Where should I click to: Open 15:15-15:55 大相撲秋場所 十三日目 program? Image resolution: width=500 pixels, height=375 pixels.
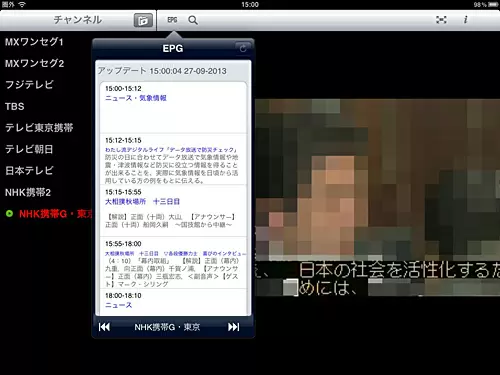173,211
